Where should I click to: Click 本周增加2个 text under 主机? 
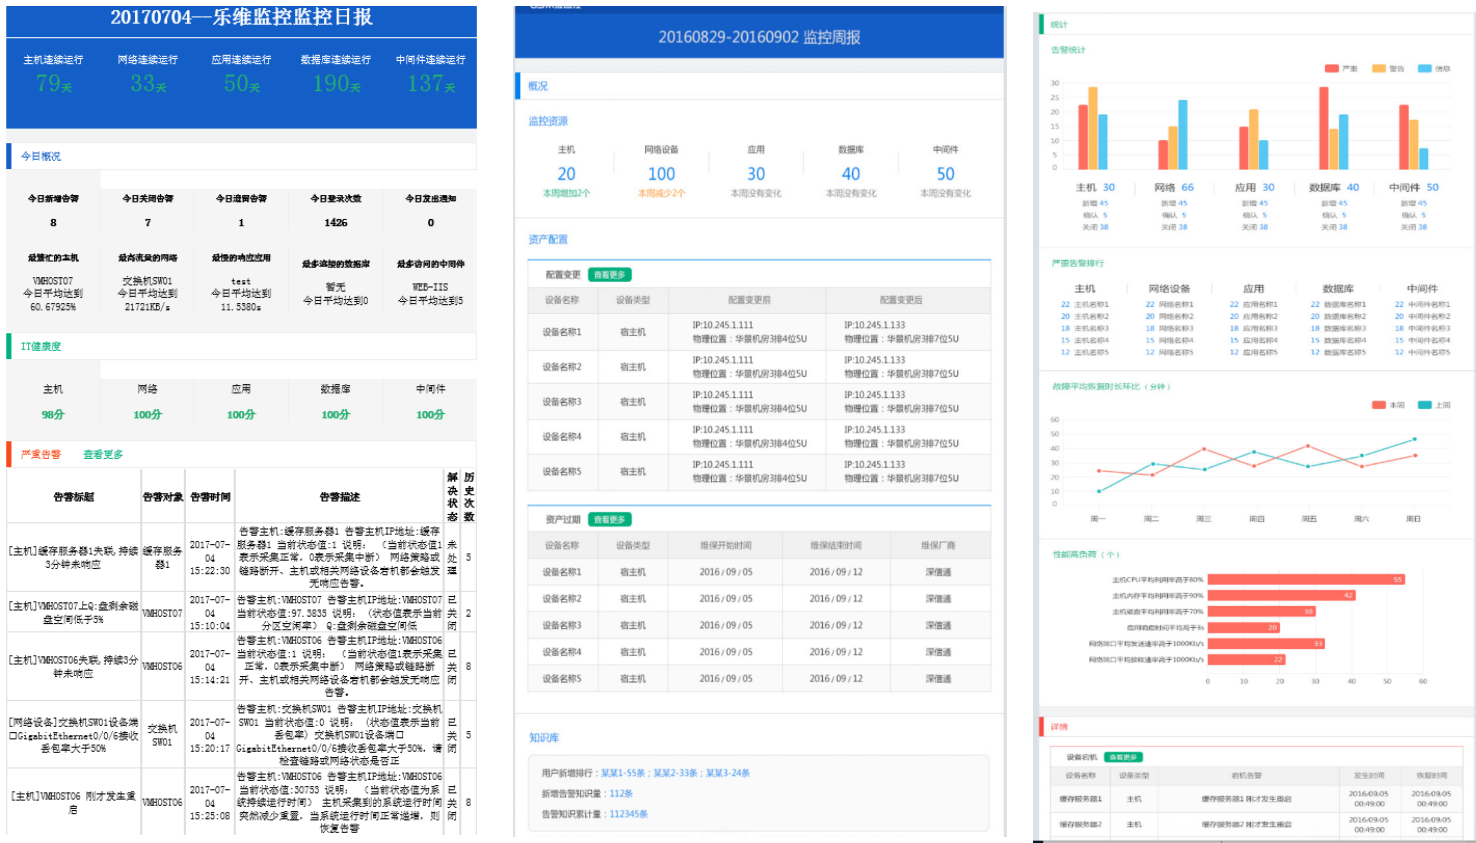pyautogui.click(x=567, y=194)
